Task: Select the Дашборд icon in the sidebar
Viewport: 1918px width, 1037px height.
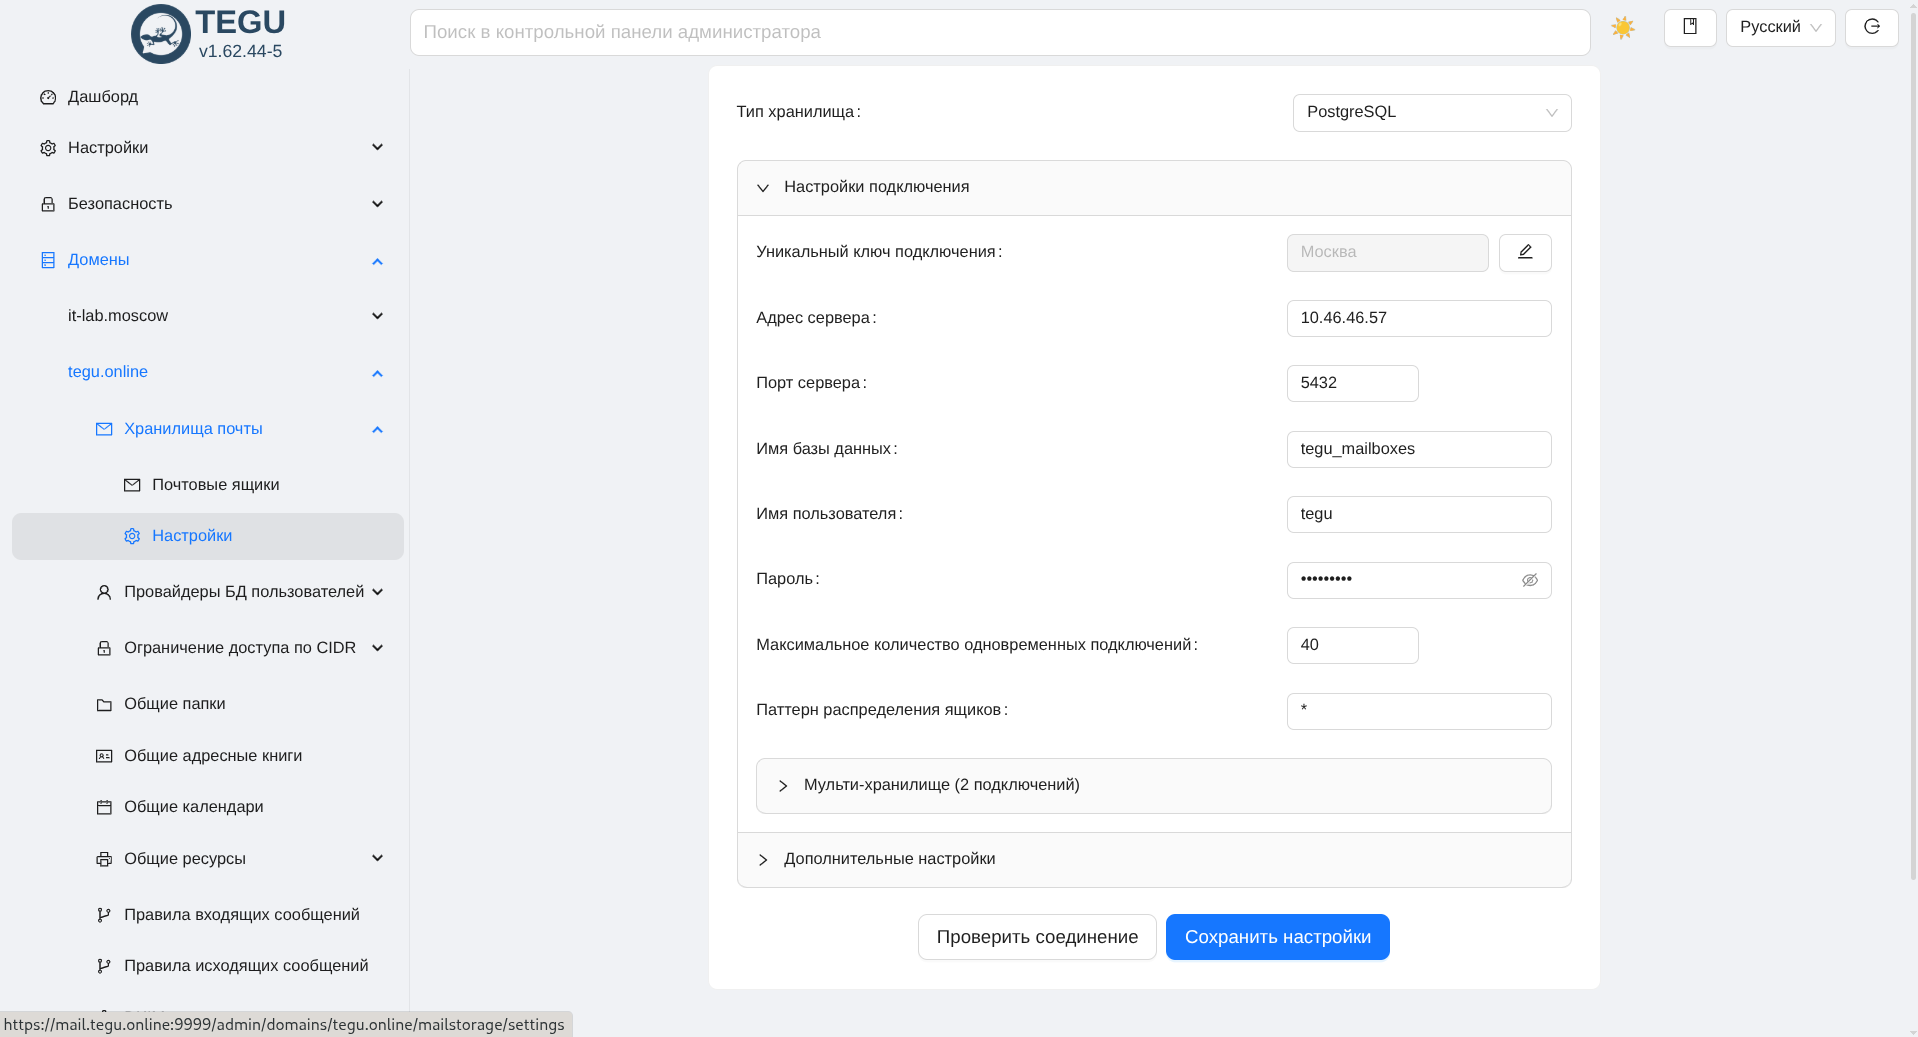Action: (48, 97)
